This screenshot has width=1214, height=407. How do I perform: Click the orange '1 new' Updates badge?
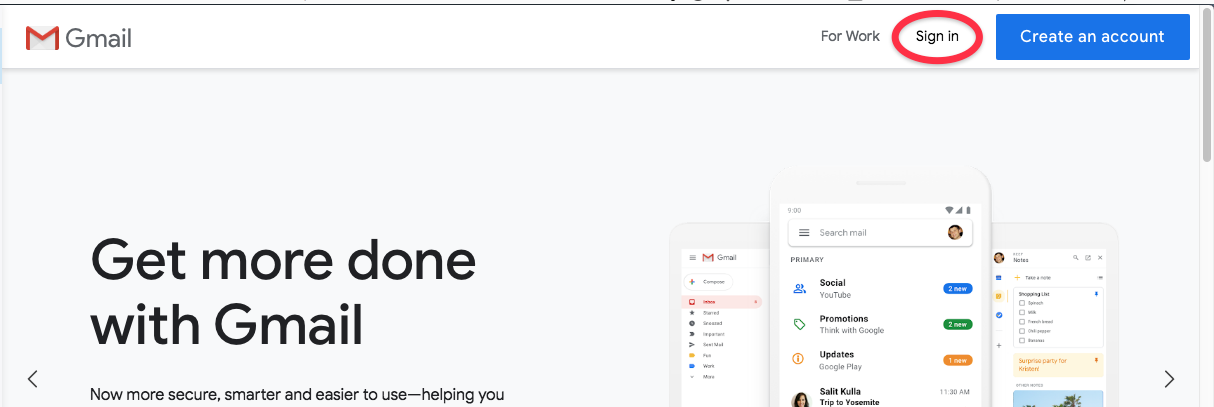click(x=957, y=360)
